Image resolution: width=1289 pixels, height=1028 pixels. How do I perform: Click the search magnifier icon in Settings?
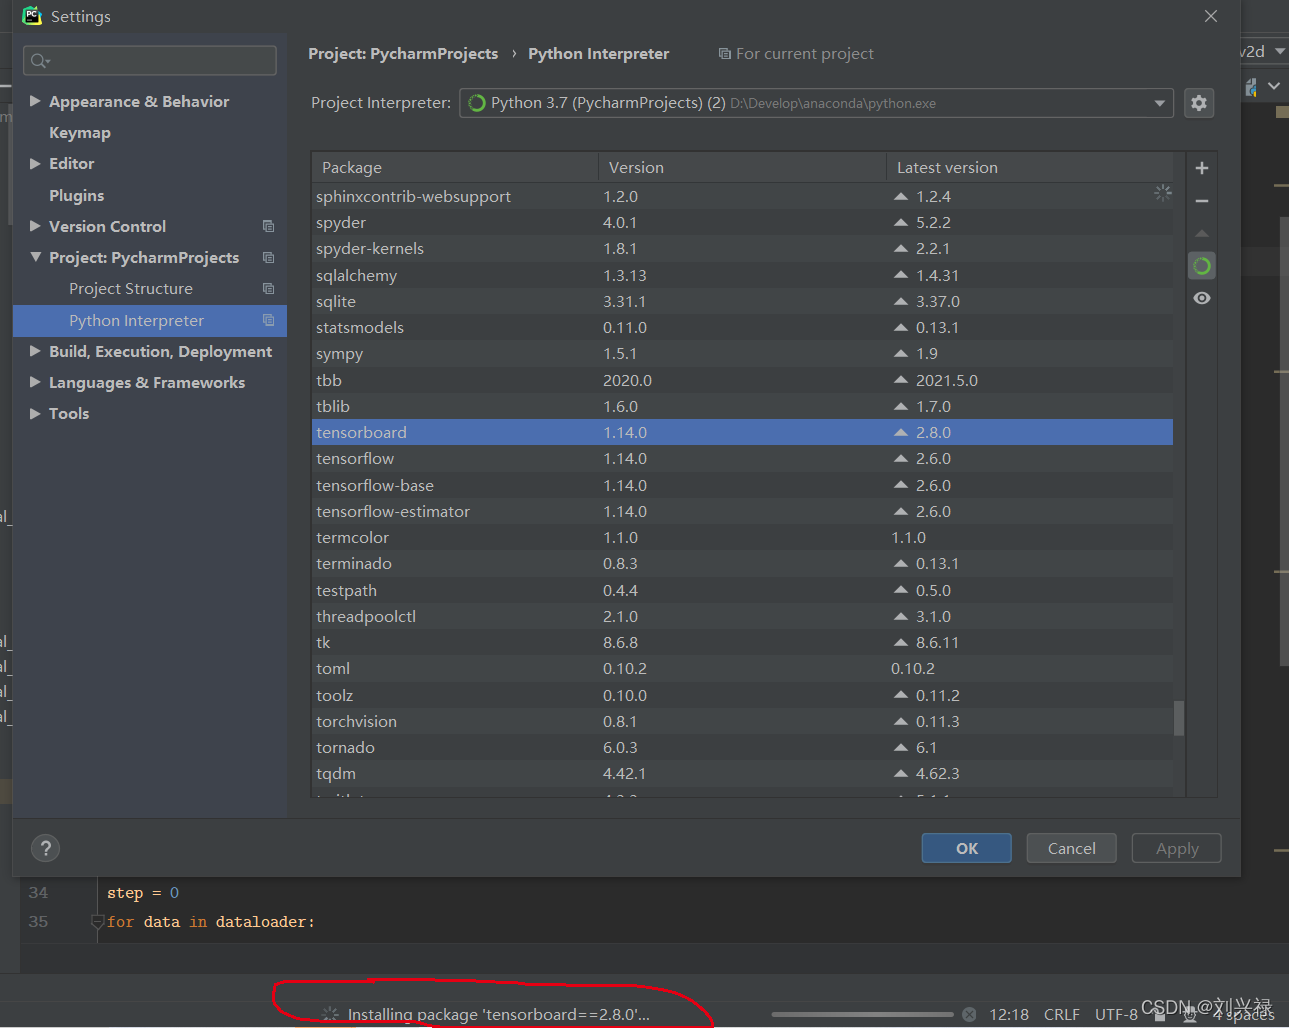point(39,61)
